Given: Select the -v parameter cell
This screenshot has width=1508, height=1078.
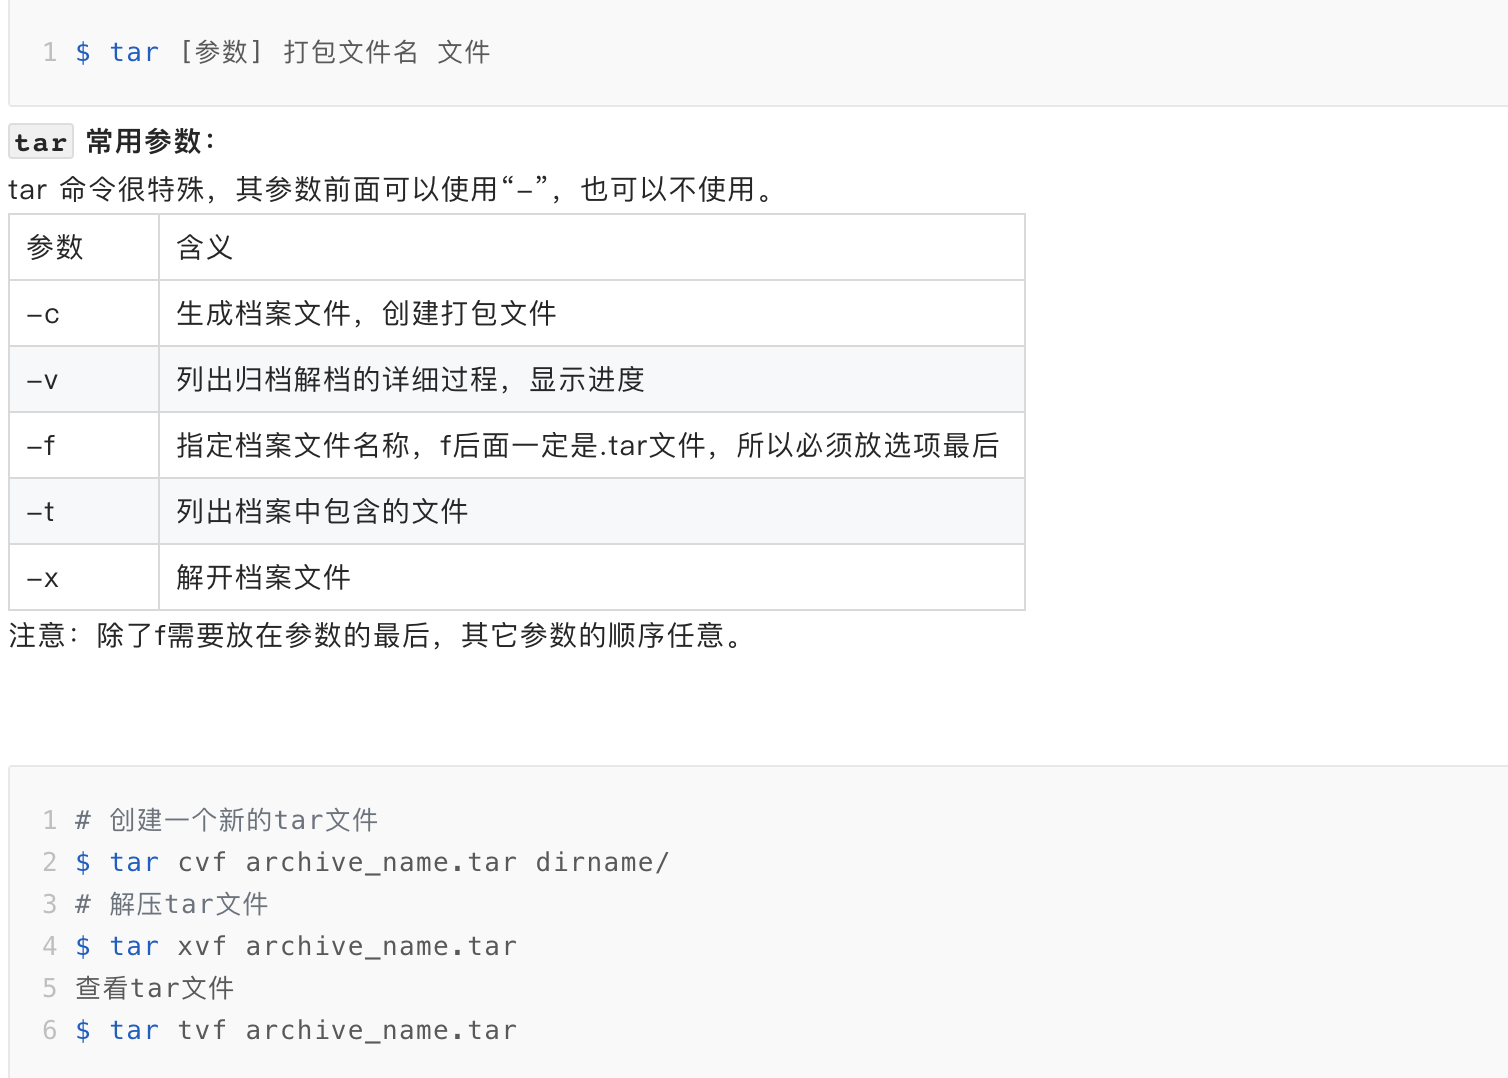Looking at the screenshot, I should coord(84,379).
